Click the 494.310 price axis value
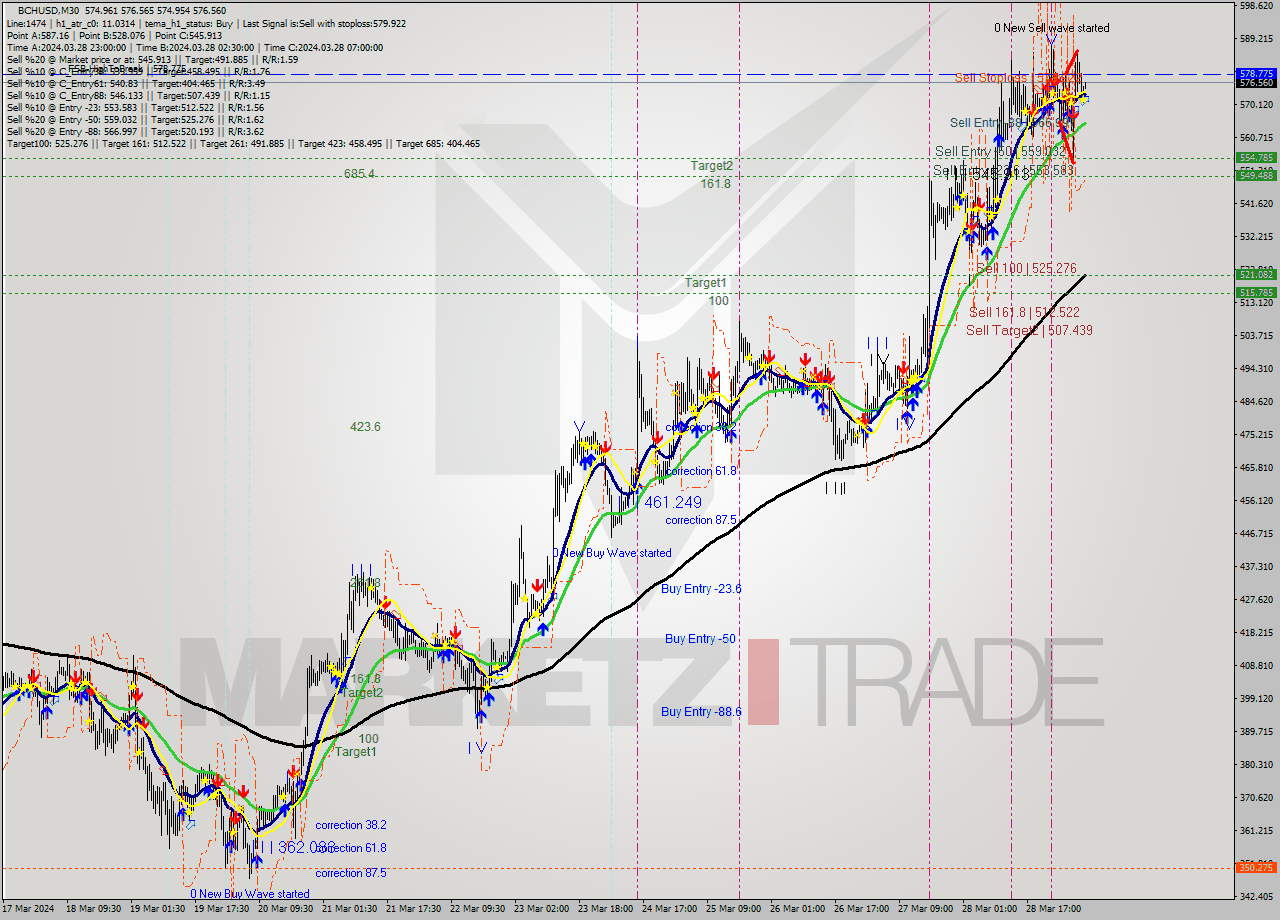The height and width of the screenshot is (920, 1280). point(1257,368)
